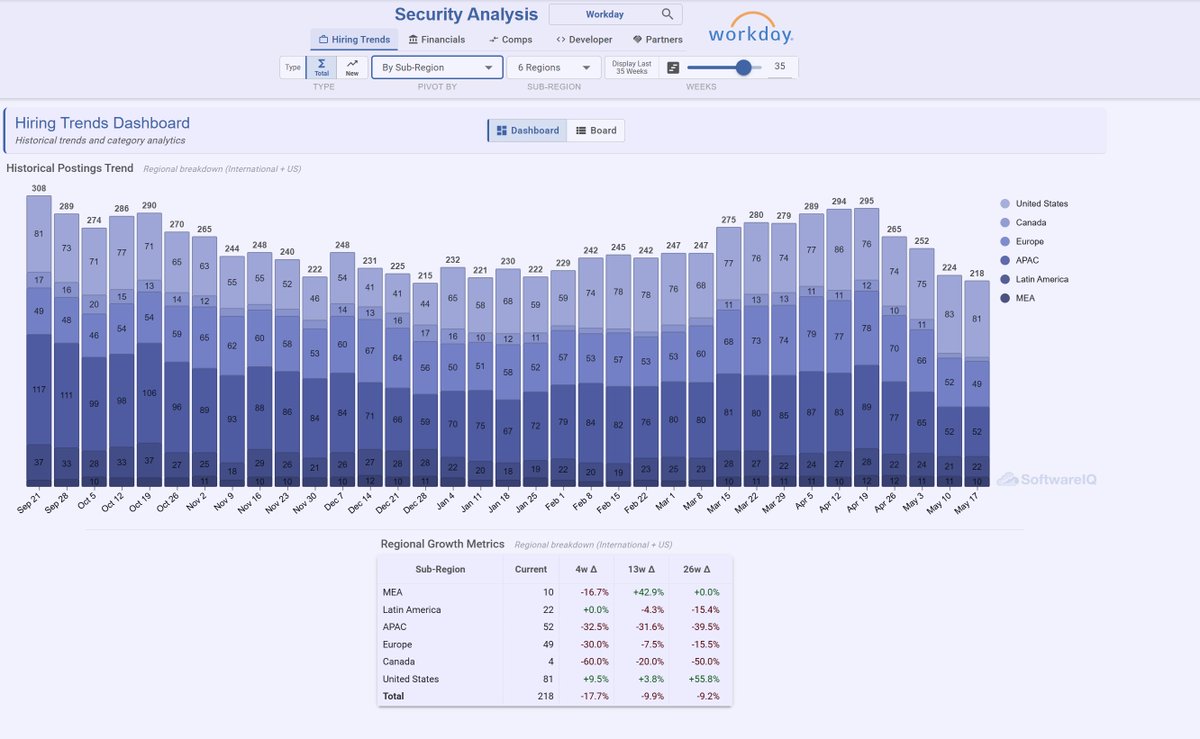This screenshot has width=1200, height=739.
Task: Expand the 6 Regions dropdown
Action: 553,67
